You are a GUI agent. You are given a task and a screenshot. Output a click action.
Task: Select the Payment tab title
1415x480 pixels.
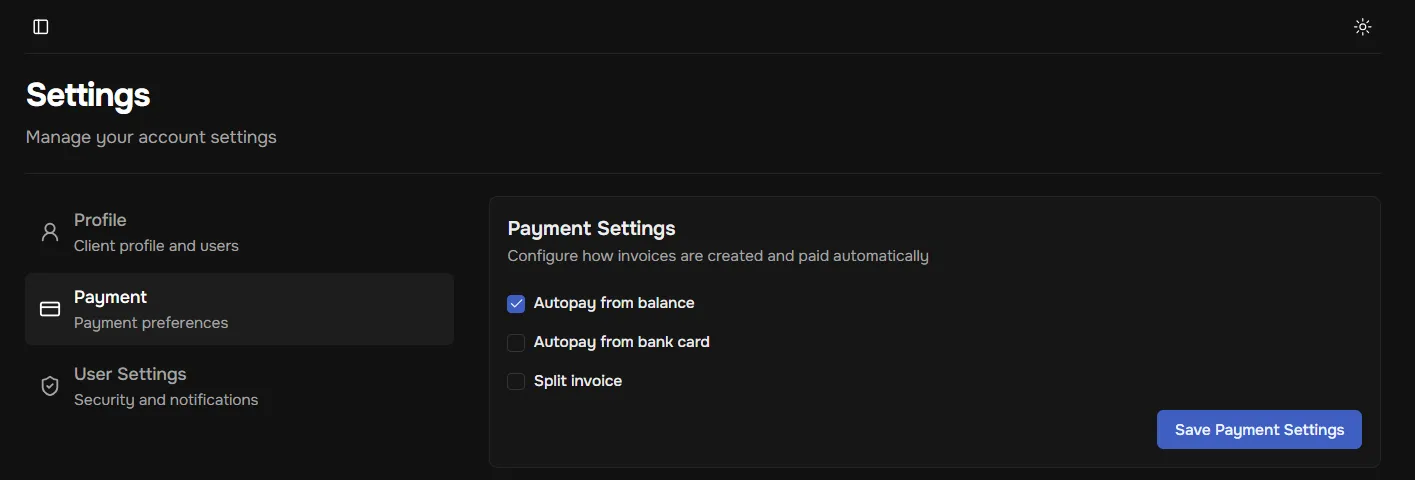(x=110, y=297)
